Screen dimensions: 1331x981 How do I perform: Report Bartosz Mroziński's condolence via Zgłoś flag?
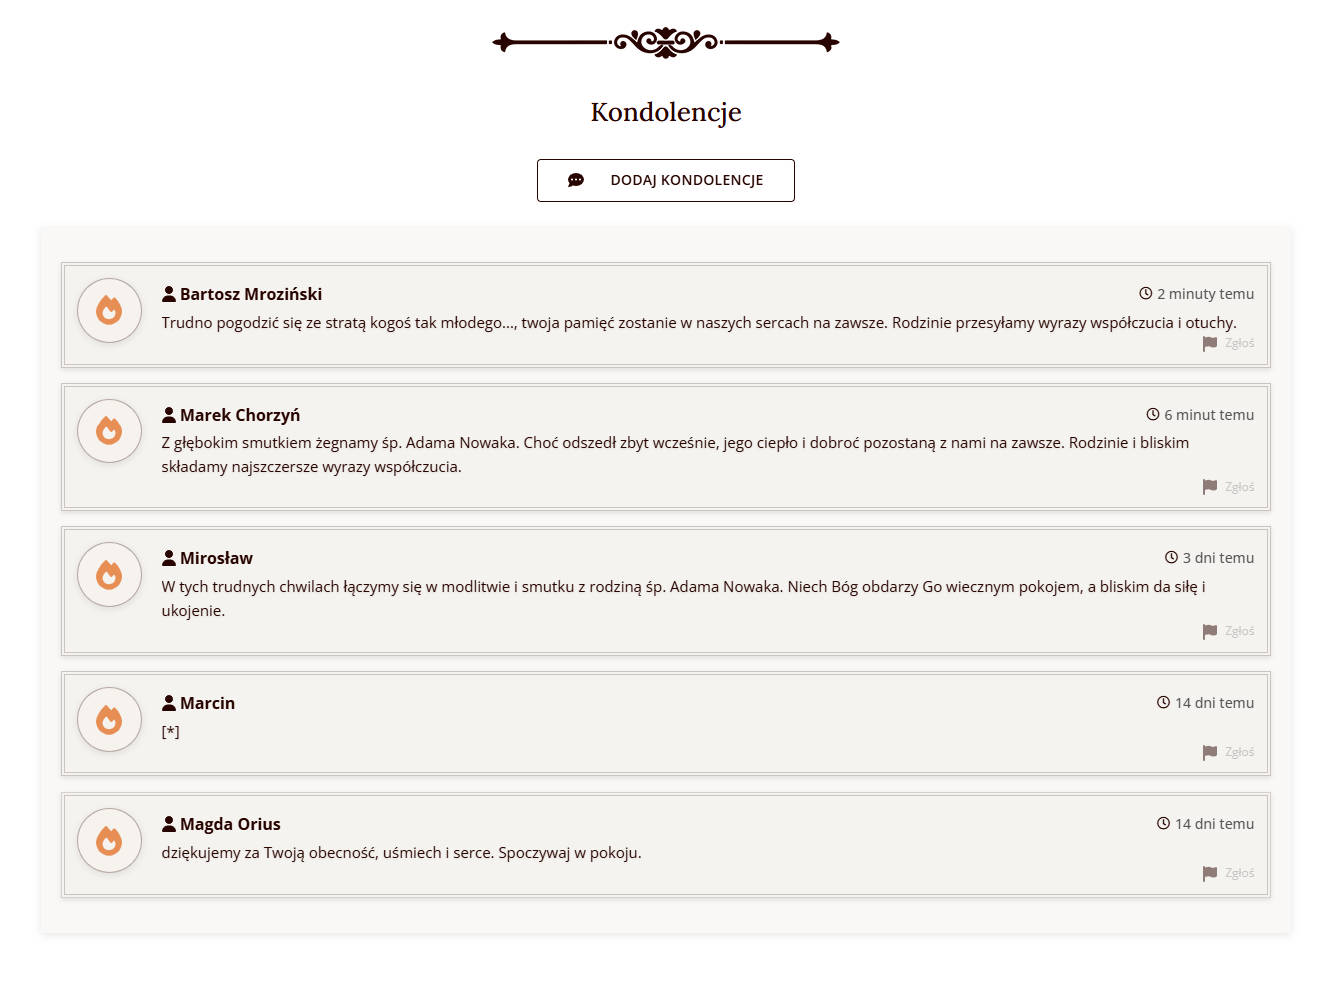click(x=1228, y=343)
